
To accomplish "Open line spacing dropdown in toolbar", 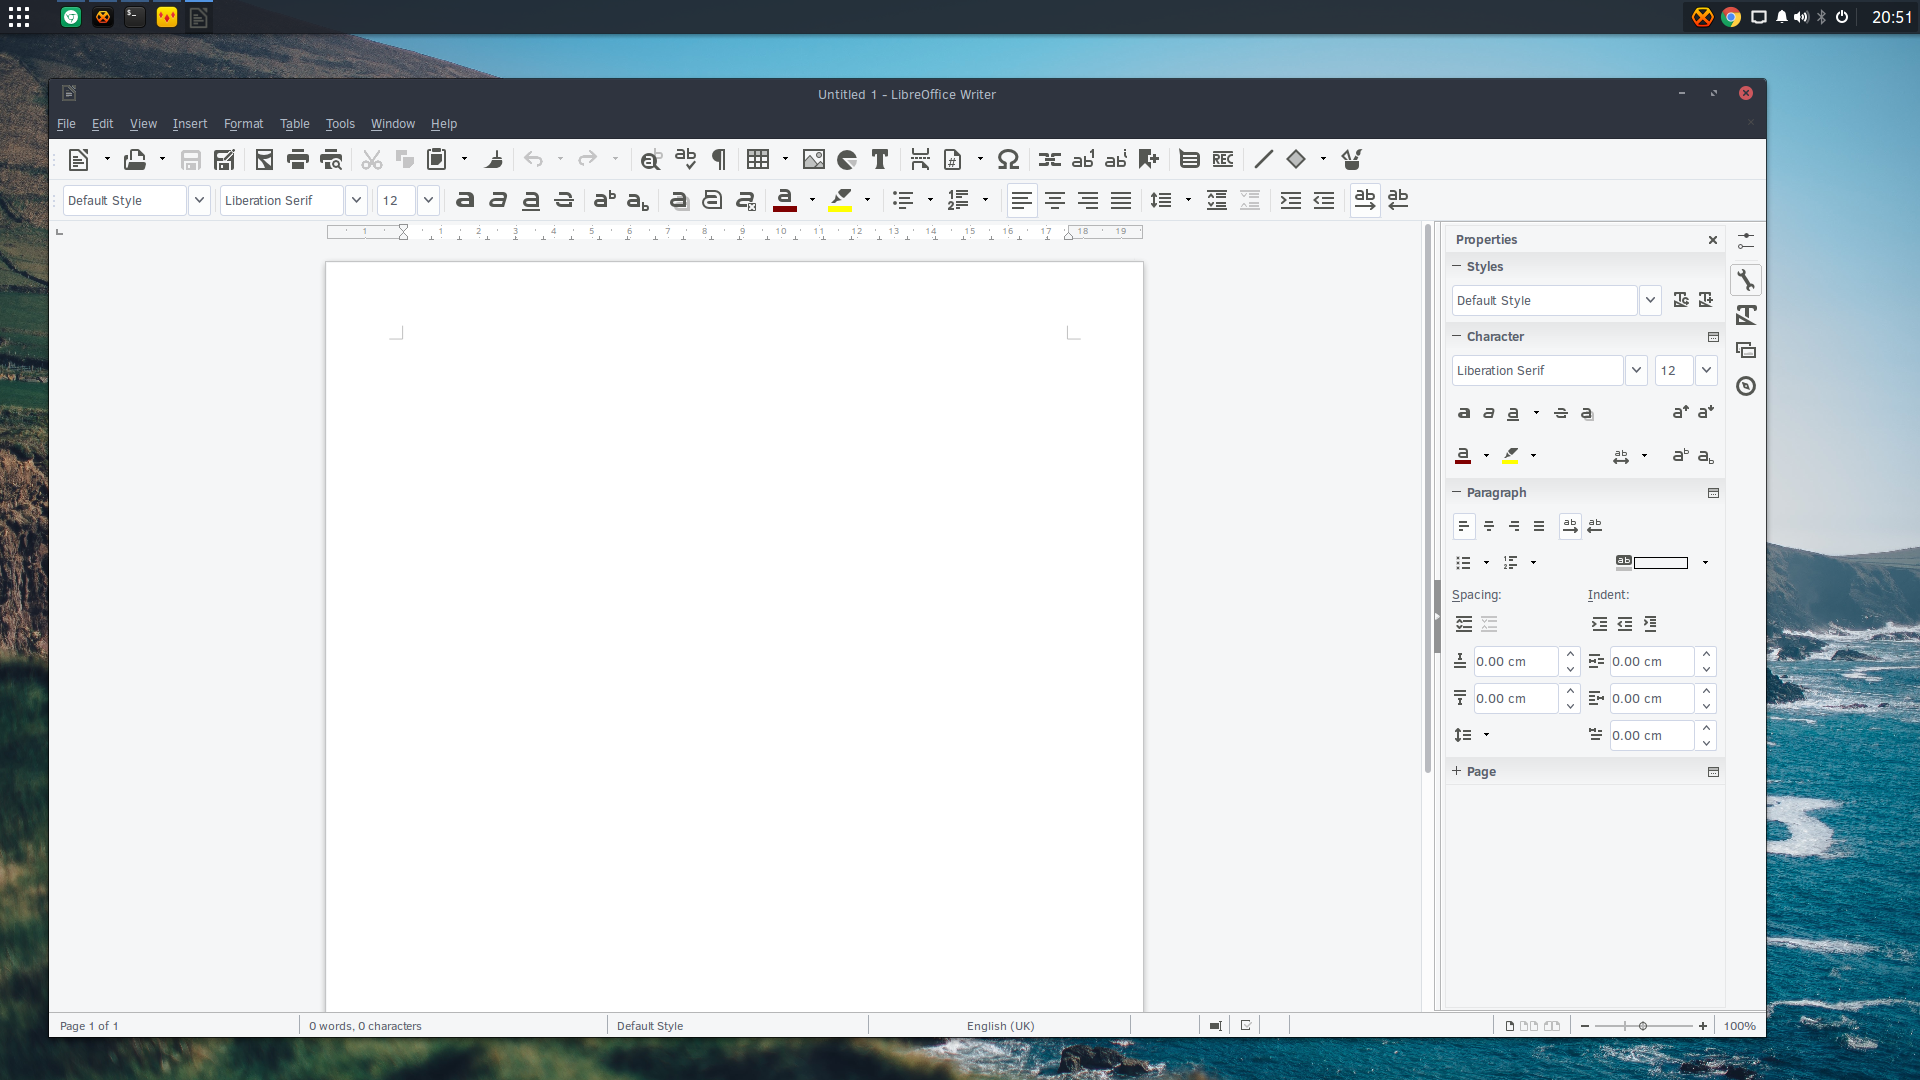I will [x=1188, y=200].
